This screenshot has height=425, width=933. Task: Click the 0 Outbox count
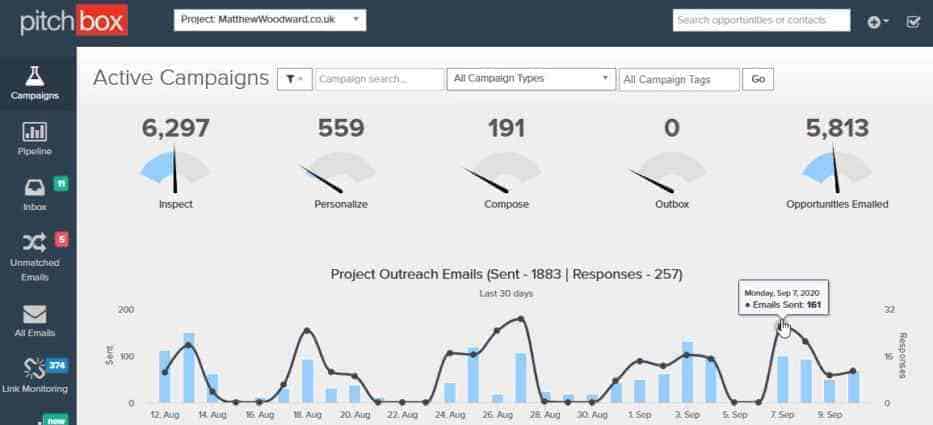(x=672, y=129)
